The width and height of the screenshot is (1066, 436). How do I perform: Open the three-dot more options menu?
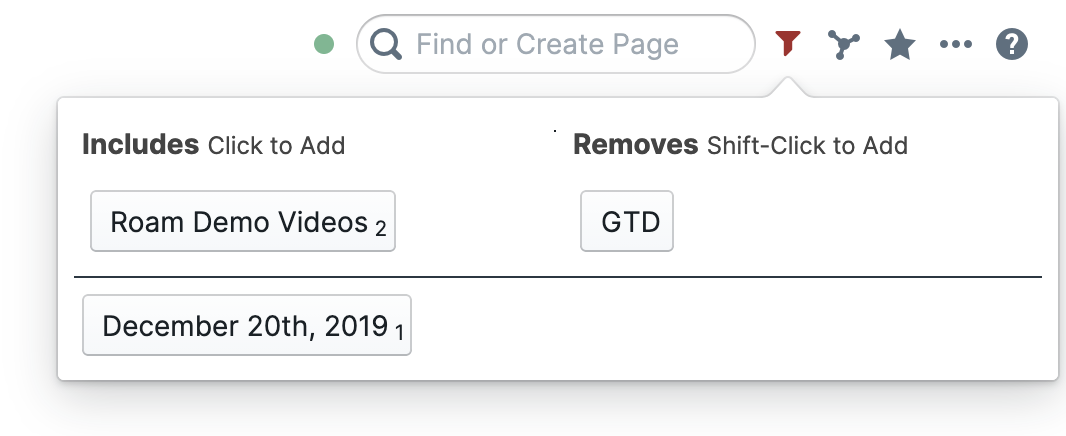coord(956,44)
